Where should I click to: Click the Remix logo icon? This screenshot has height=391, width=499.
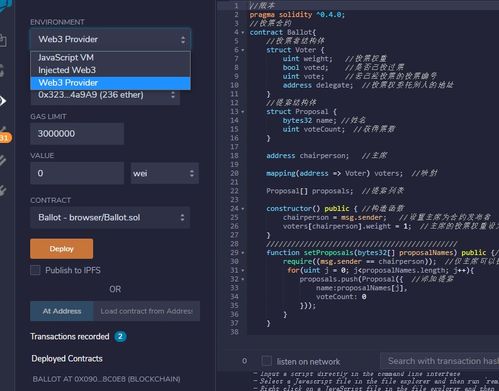tap(5, 5)
